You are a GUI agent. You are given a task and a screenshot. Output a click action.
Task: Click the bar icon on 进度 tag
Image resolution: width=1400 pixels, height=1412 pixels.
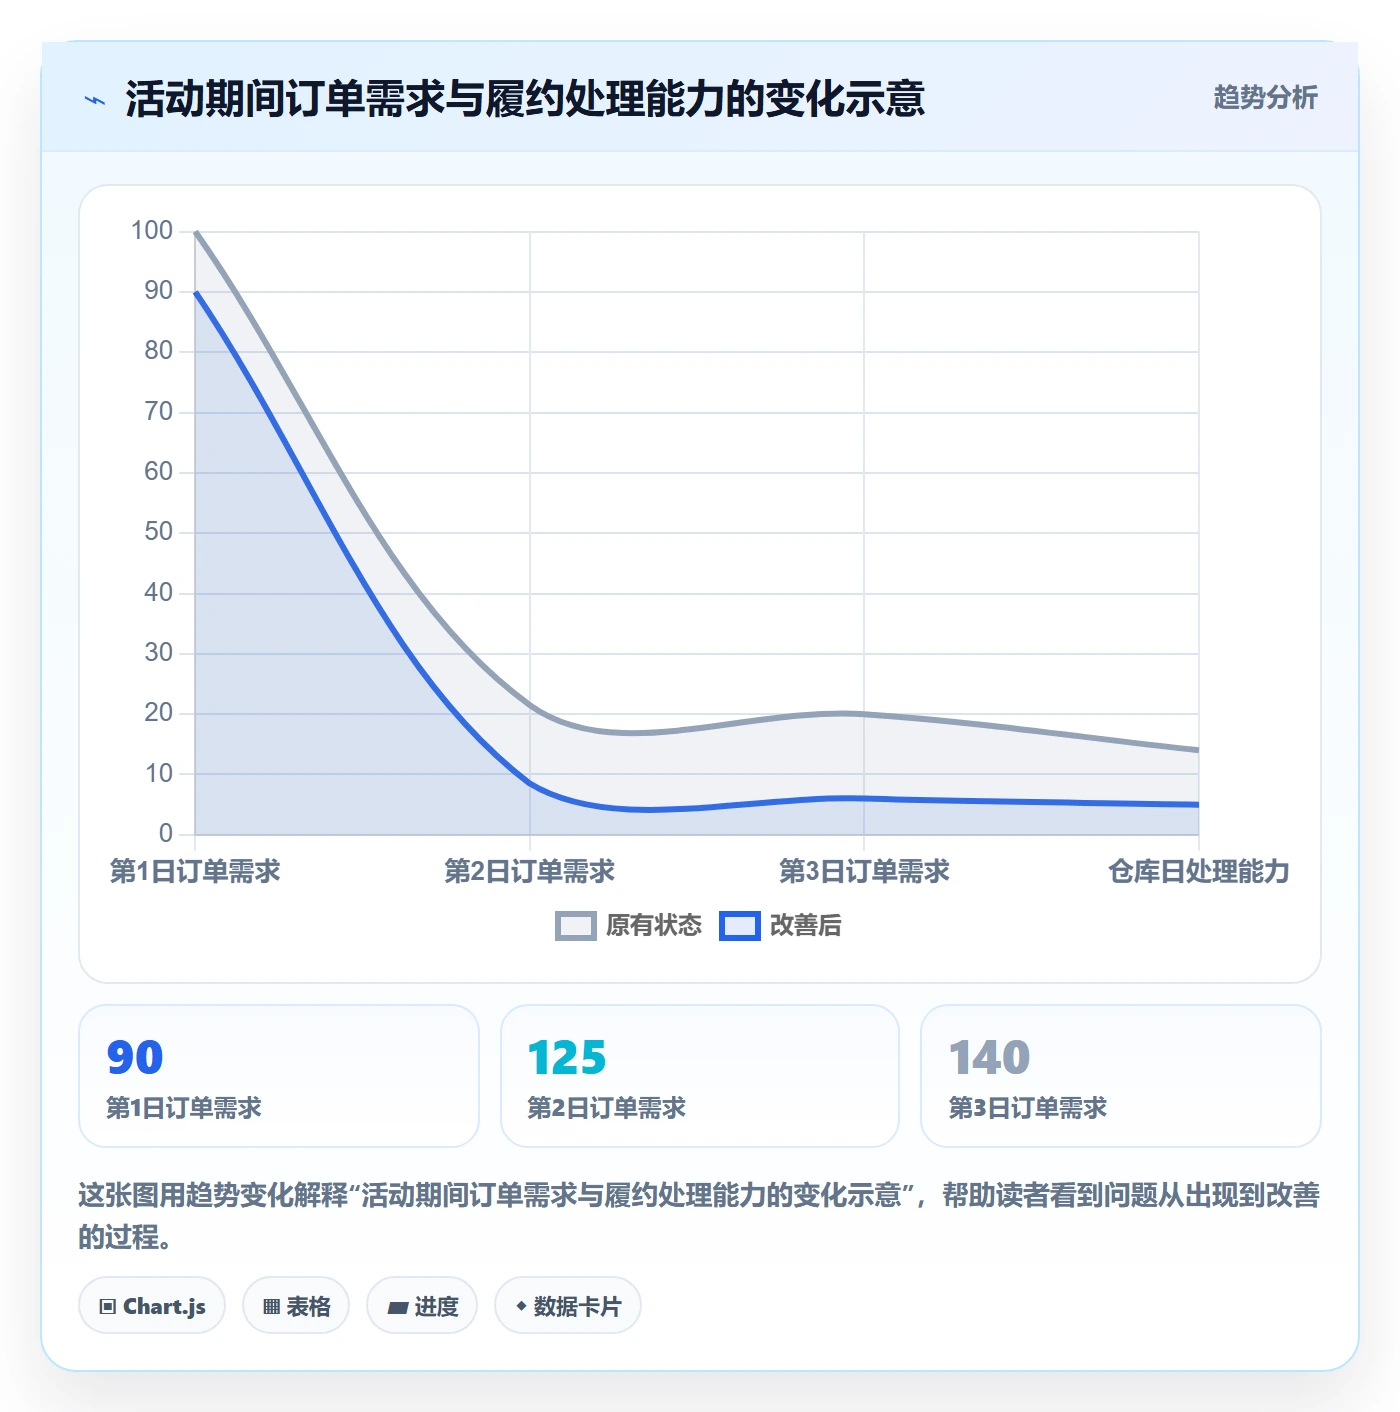[x=398, y=1307]
